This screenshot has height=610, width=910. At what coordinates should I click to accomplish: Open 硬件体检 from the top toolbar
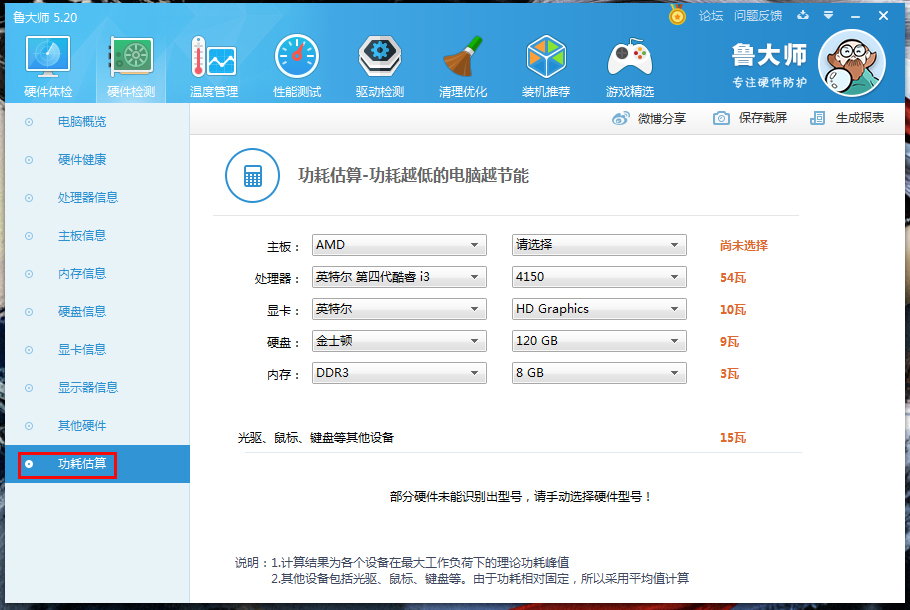(47, 62)
